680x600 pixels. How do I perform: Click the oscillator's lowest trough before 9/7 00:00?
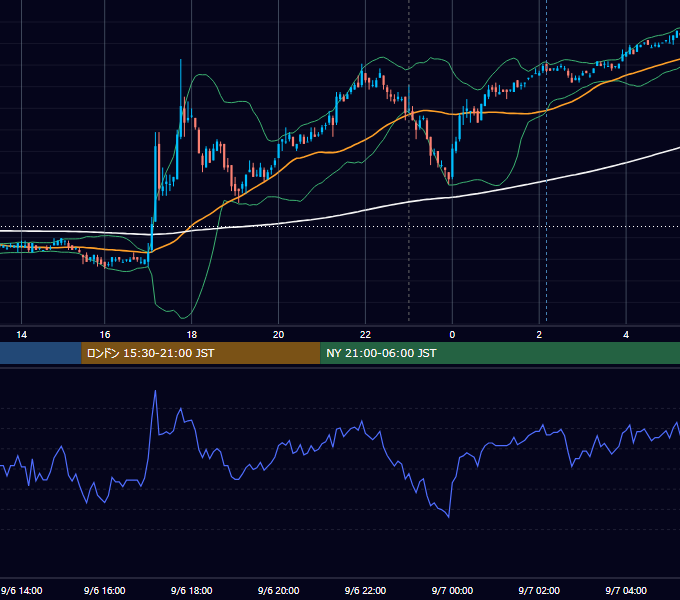tap(448, 517)
